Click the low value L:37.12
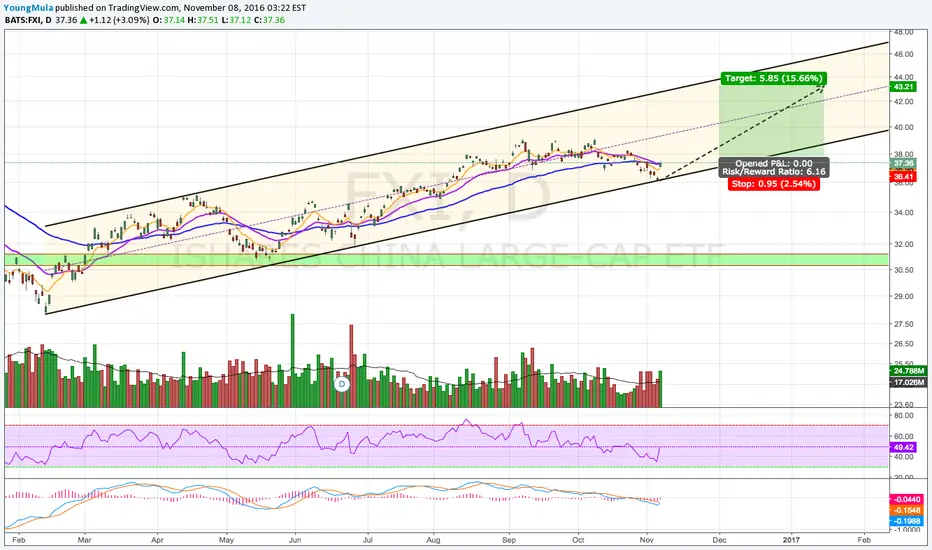Viewport: 932px width, 550px height. click(x=235, y=20)
